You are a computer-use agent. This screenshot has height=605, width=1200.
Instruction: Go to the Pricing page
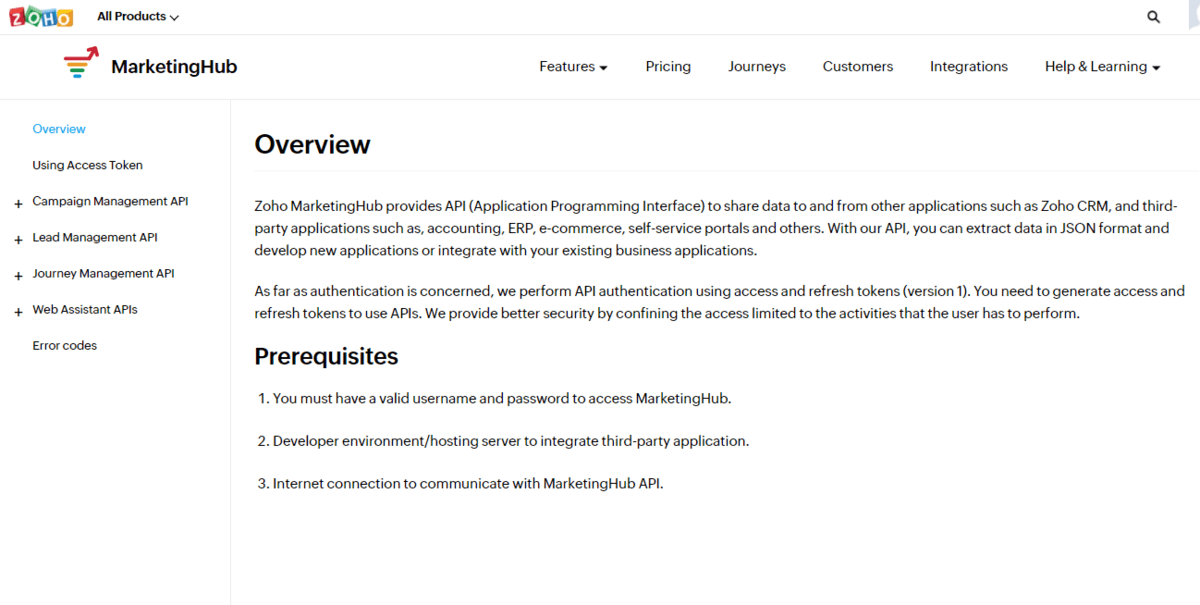(668, 67)
